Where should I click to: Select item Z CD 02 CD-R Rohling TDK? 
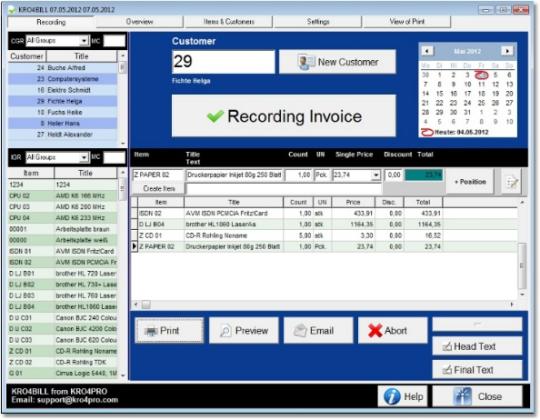[63, 362]
